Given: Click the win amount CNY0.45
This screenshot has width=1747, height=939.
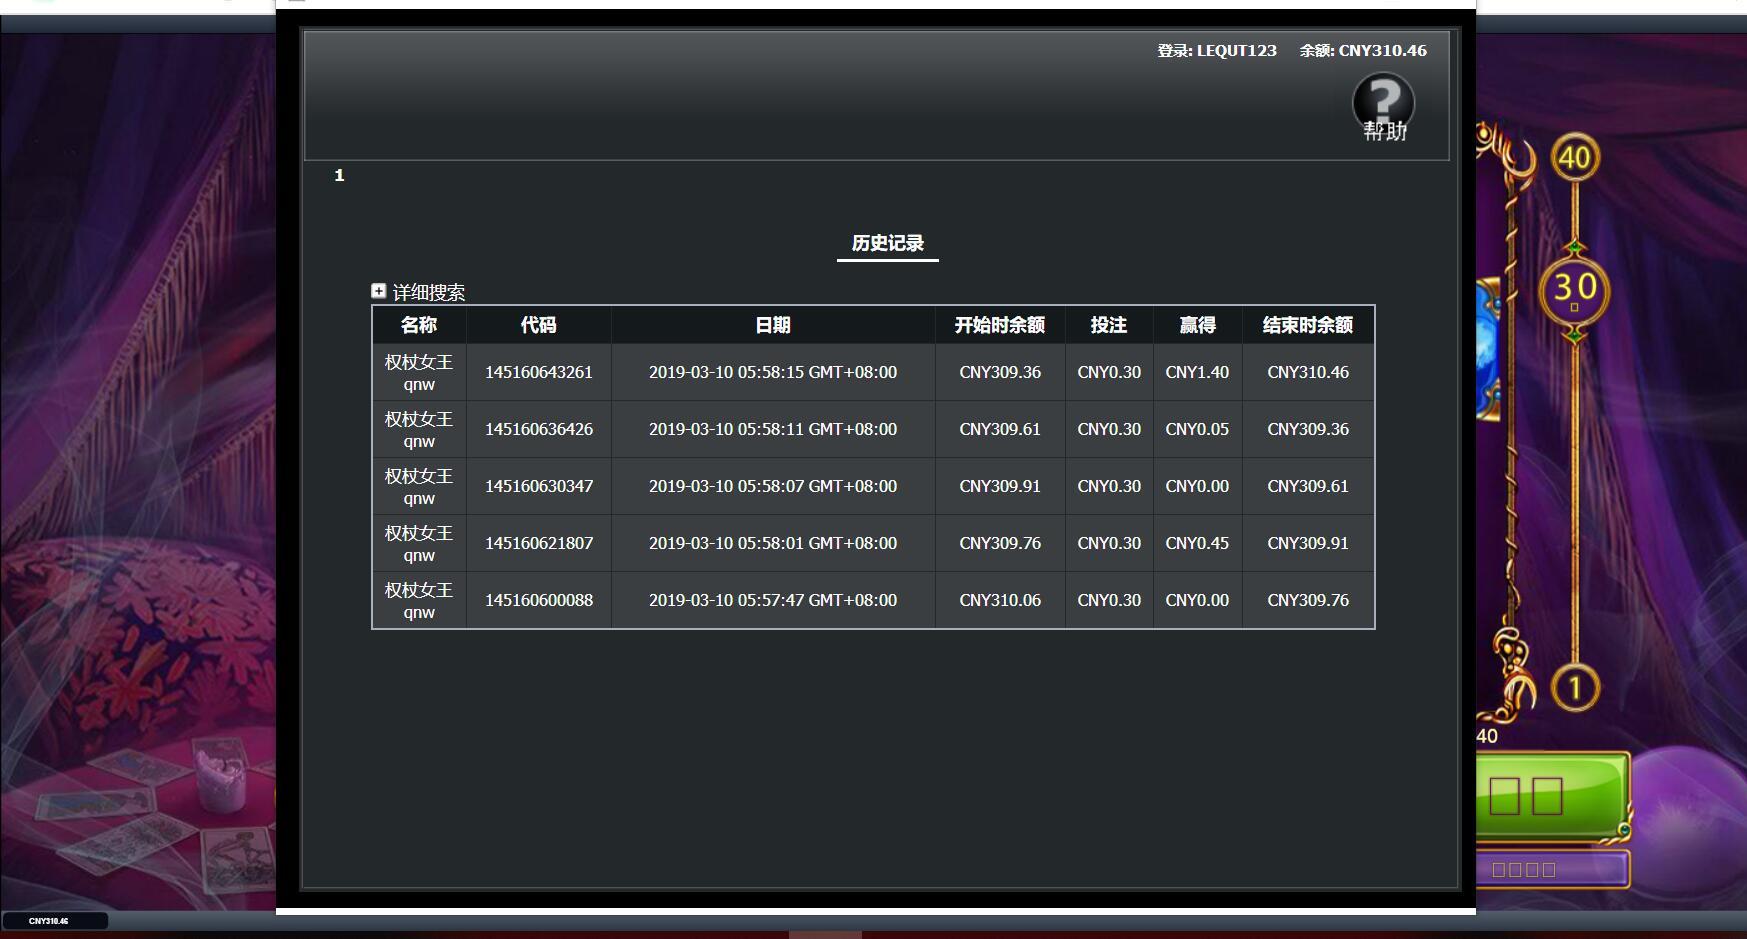Looking at the screenshot, I should [1197, 543].
